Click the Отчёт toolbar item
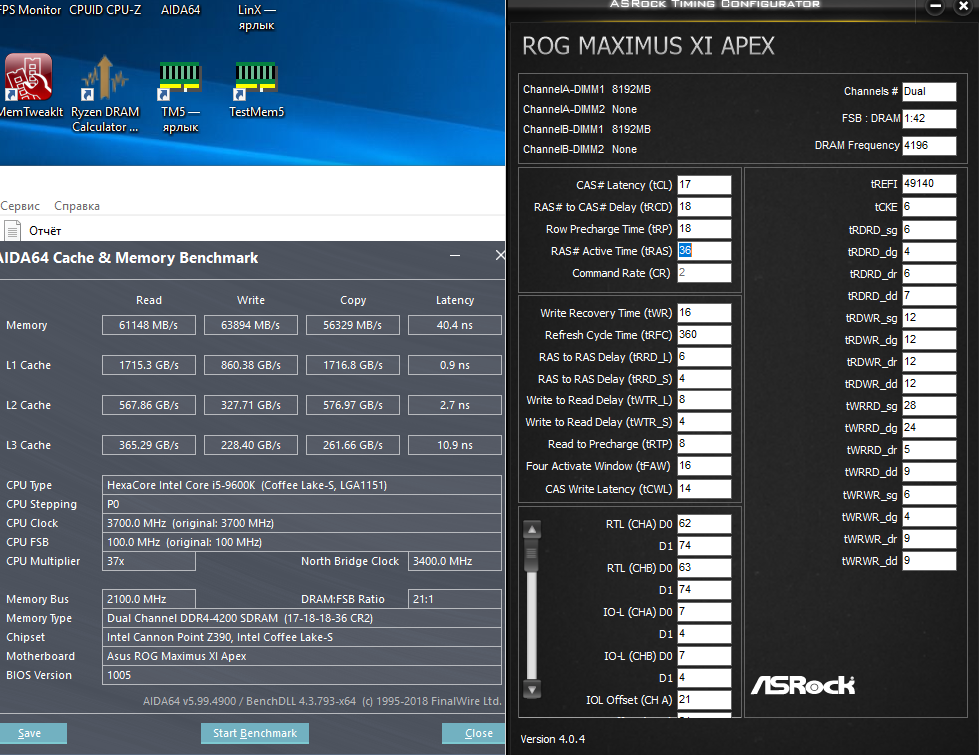 [x=45, y=231]
